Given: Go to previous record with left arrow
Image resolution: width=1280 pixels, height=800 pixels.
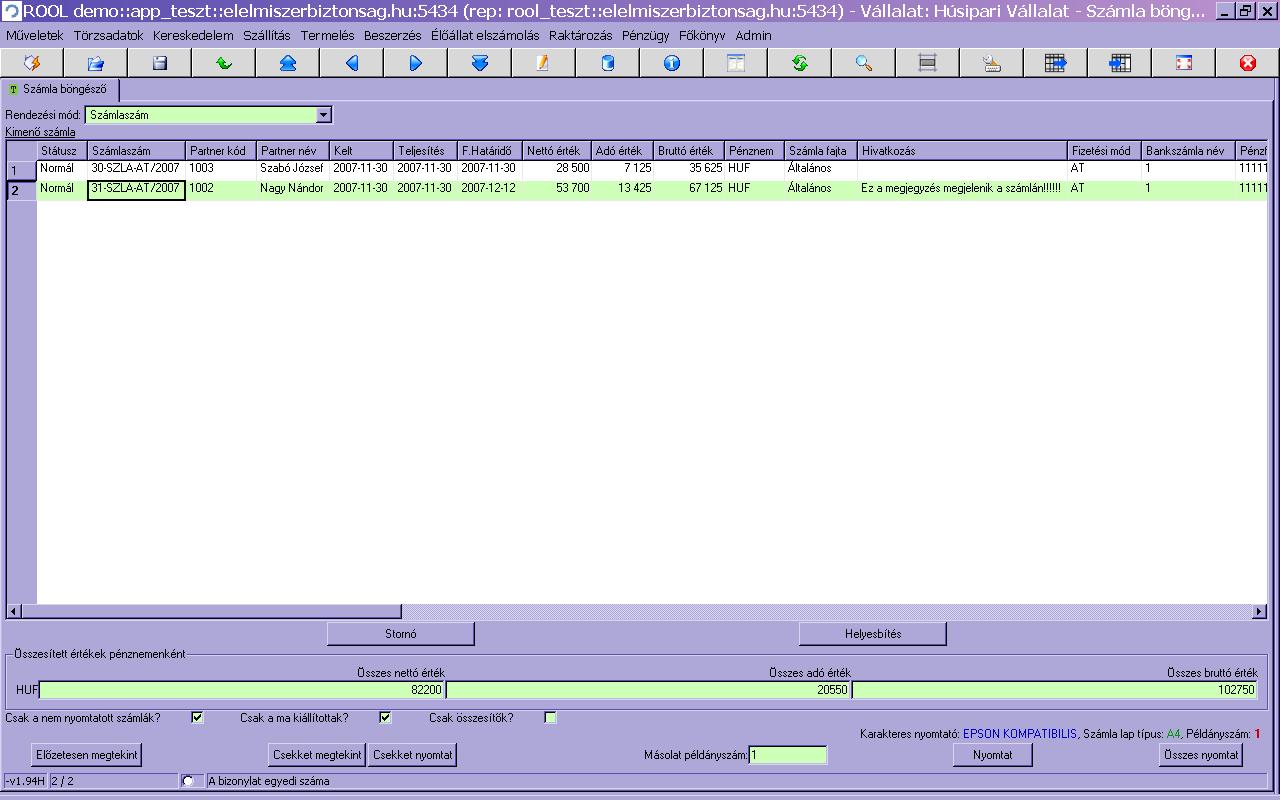Looking at the screenshot, I should click(352, 63).
